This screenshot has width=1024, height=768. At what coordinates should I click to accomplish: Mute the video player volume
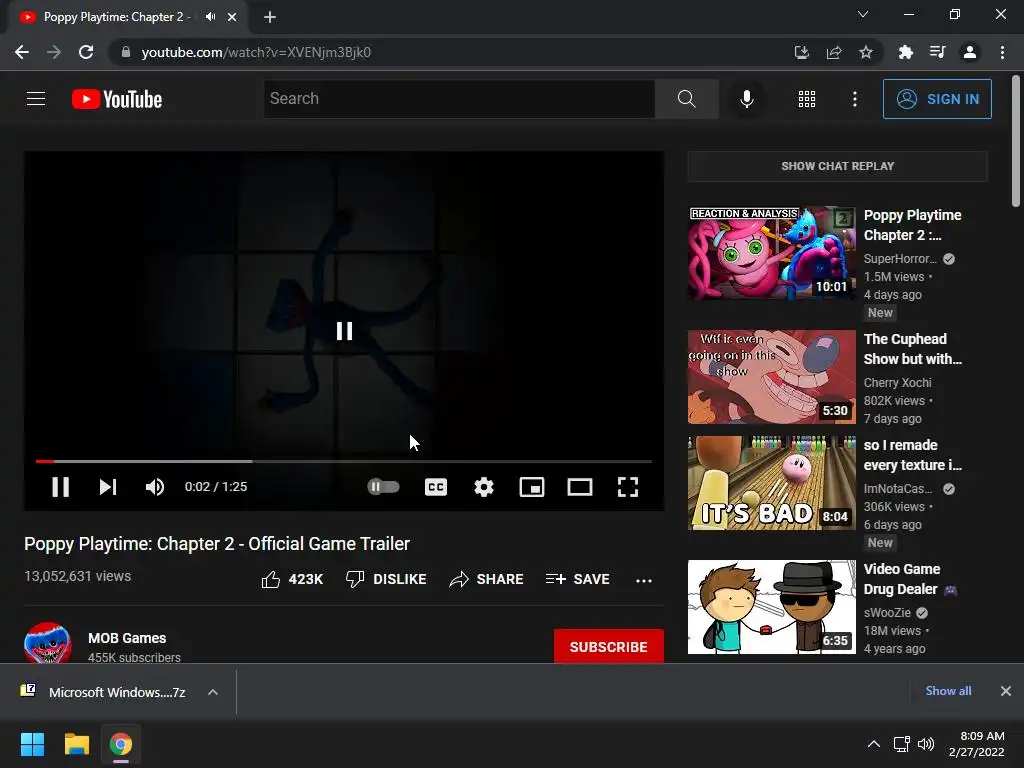tap(155, 487)
